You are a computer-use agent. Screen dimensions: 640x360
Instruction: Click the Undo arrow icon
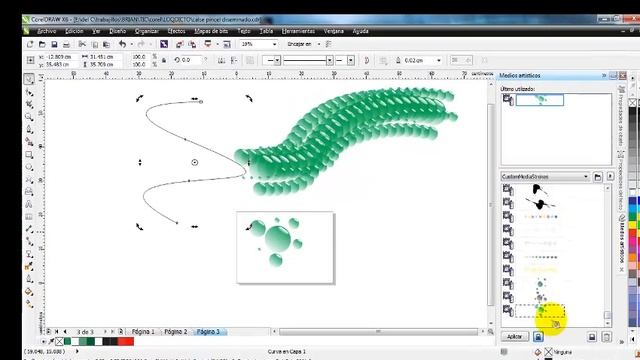pos(122,44)
